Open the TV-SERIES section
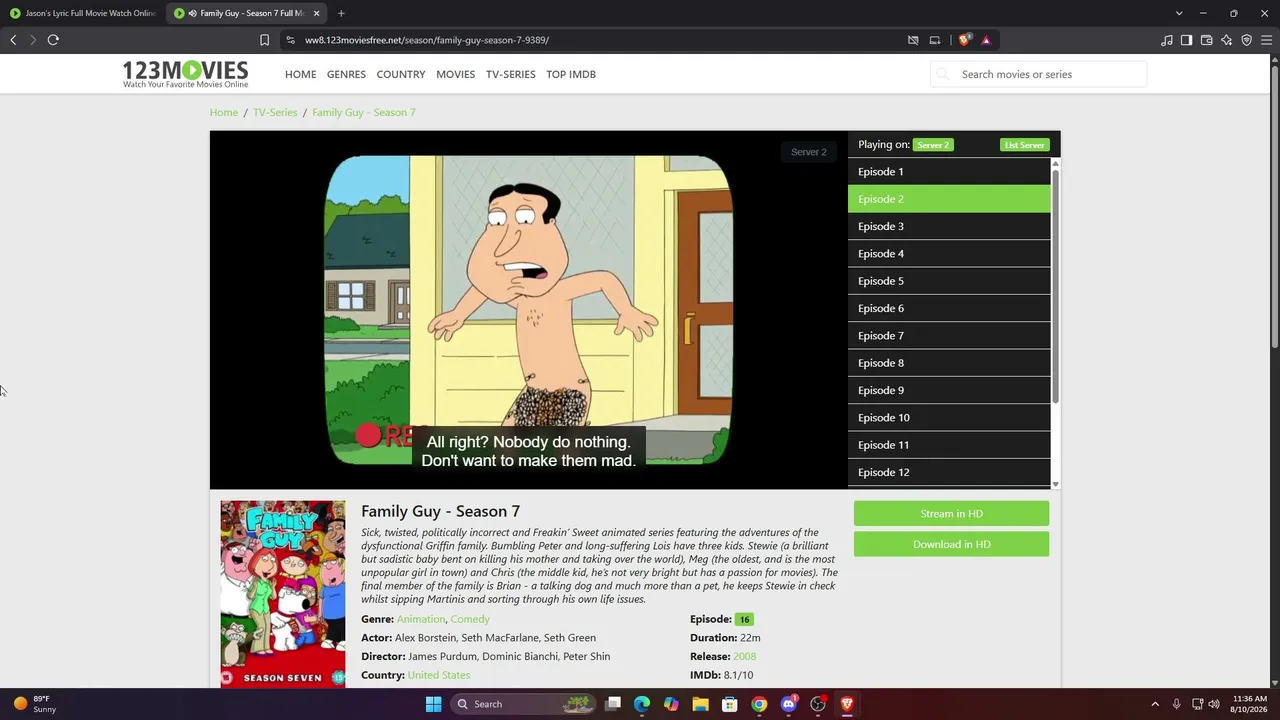The image size is (1280, 720). tap(511, 74)
